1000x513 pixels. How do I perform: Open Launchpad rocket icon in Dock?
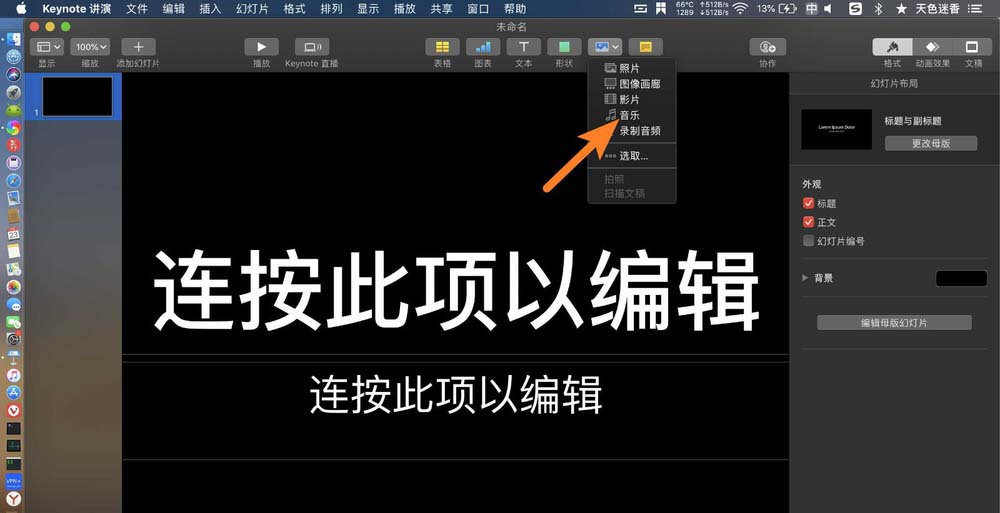pos(13,93)
